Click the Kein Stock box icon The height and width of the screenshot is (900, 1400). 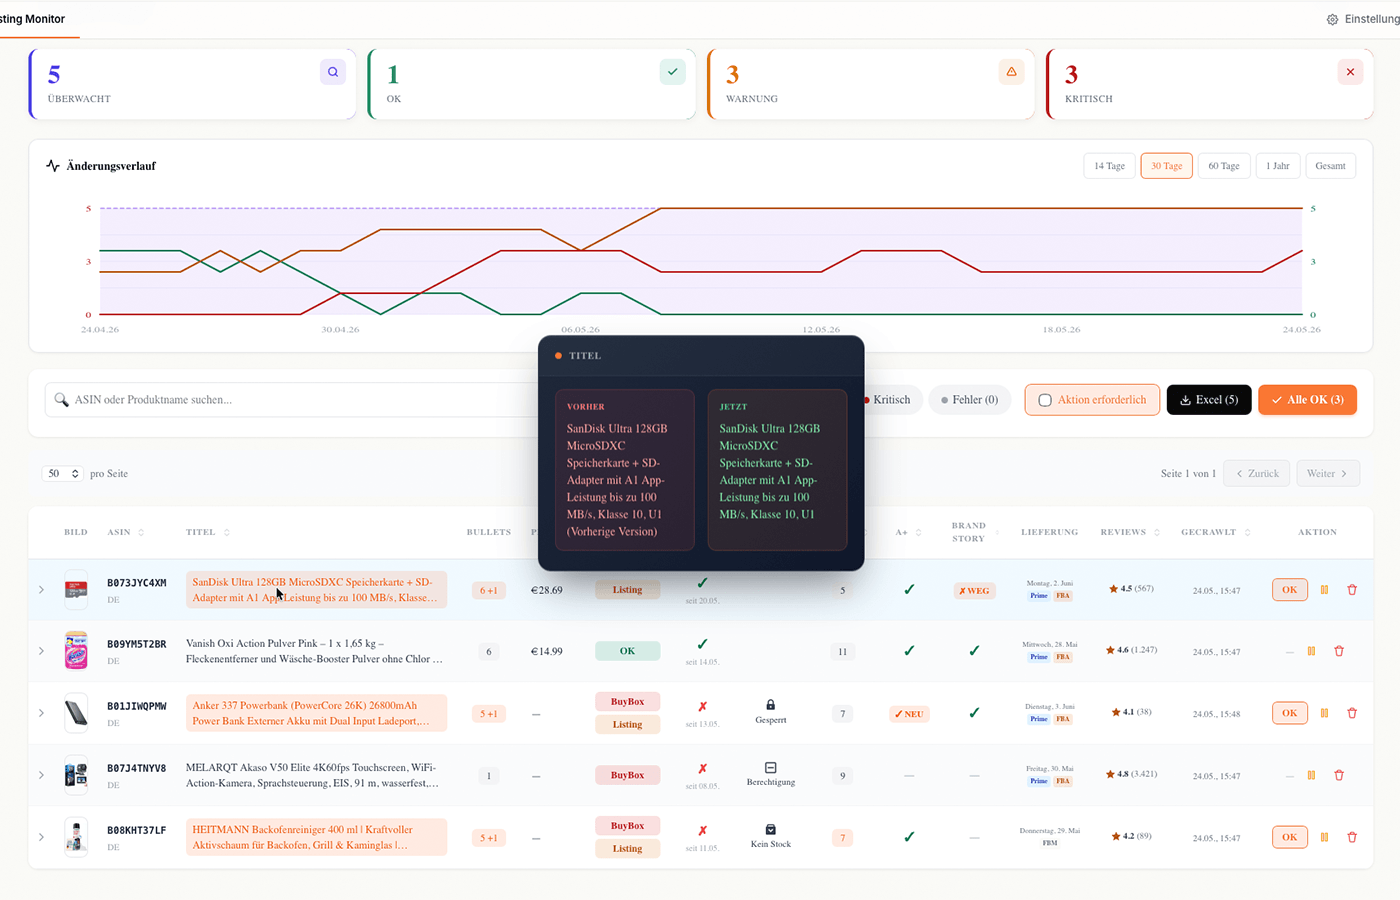point(770,829)
